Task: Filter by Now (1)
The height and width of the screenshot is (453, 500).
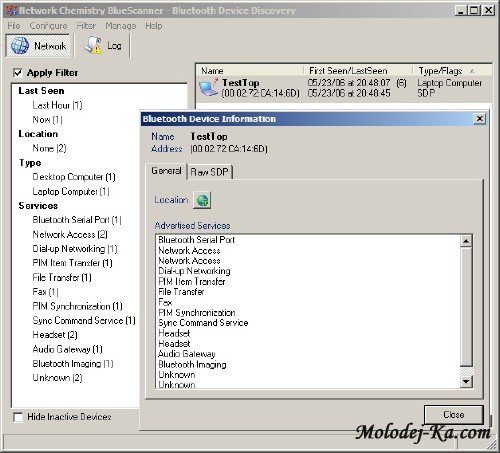Action: pyautogui.click(x=47, y=120)
